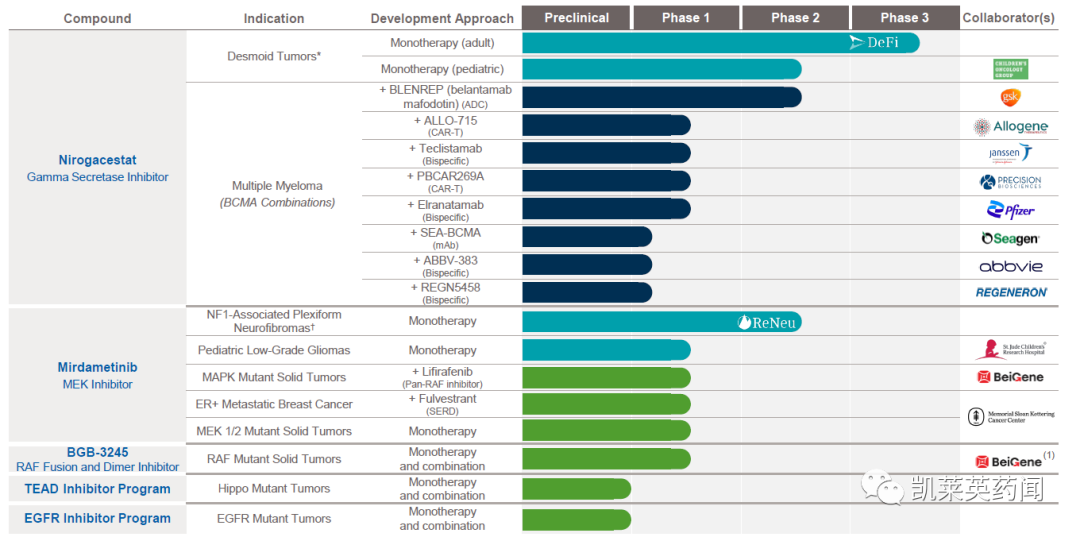This screenshot has width=1080, height=537.
Task: Select the Preclinical column header
Action: coord(576,18)
